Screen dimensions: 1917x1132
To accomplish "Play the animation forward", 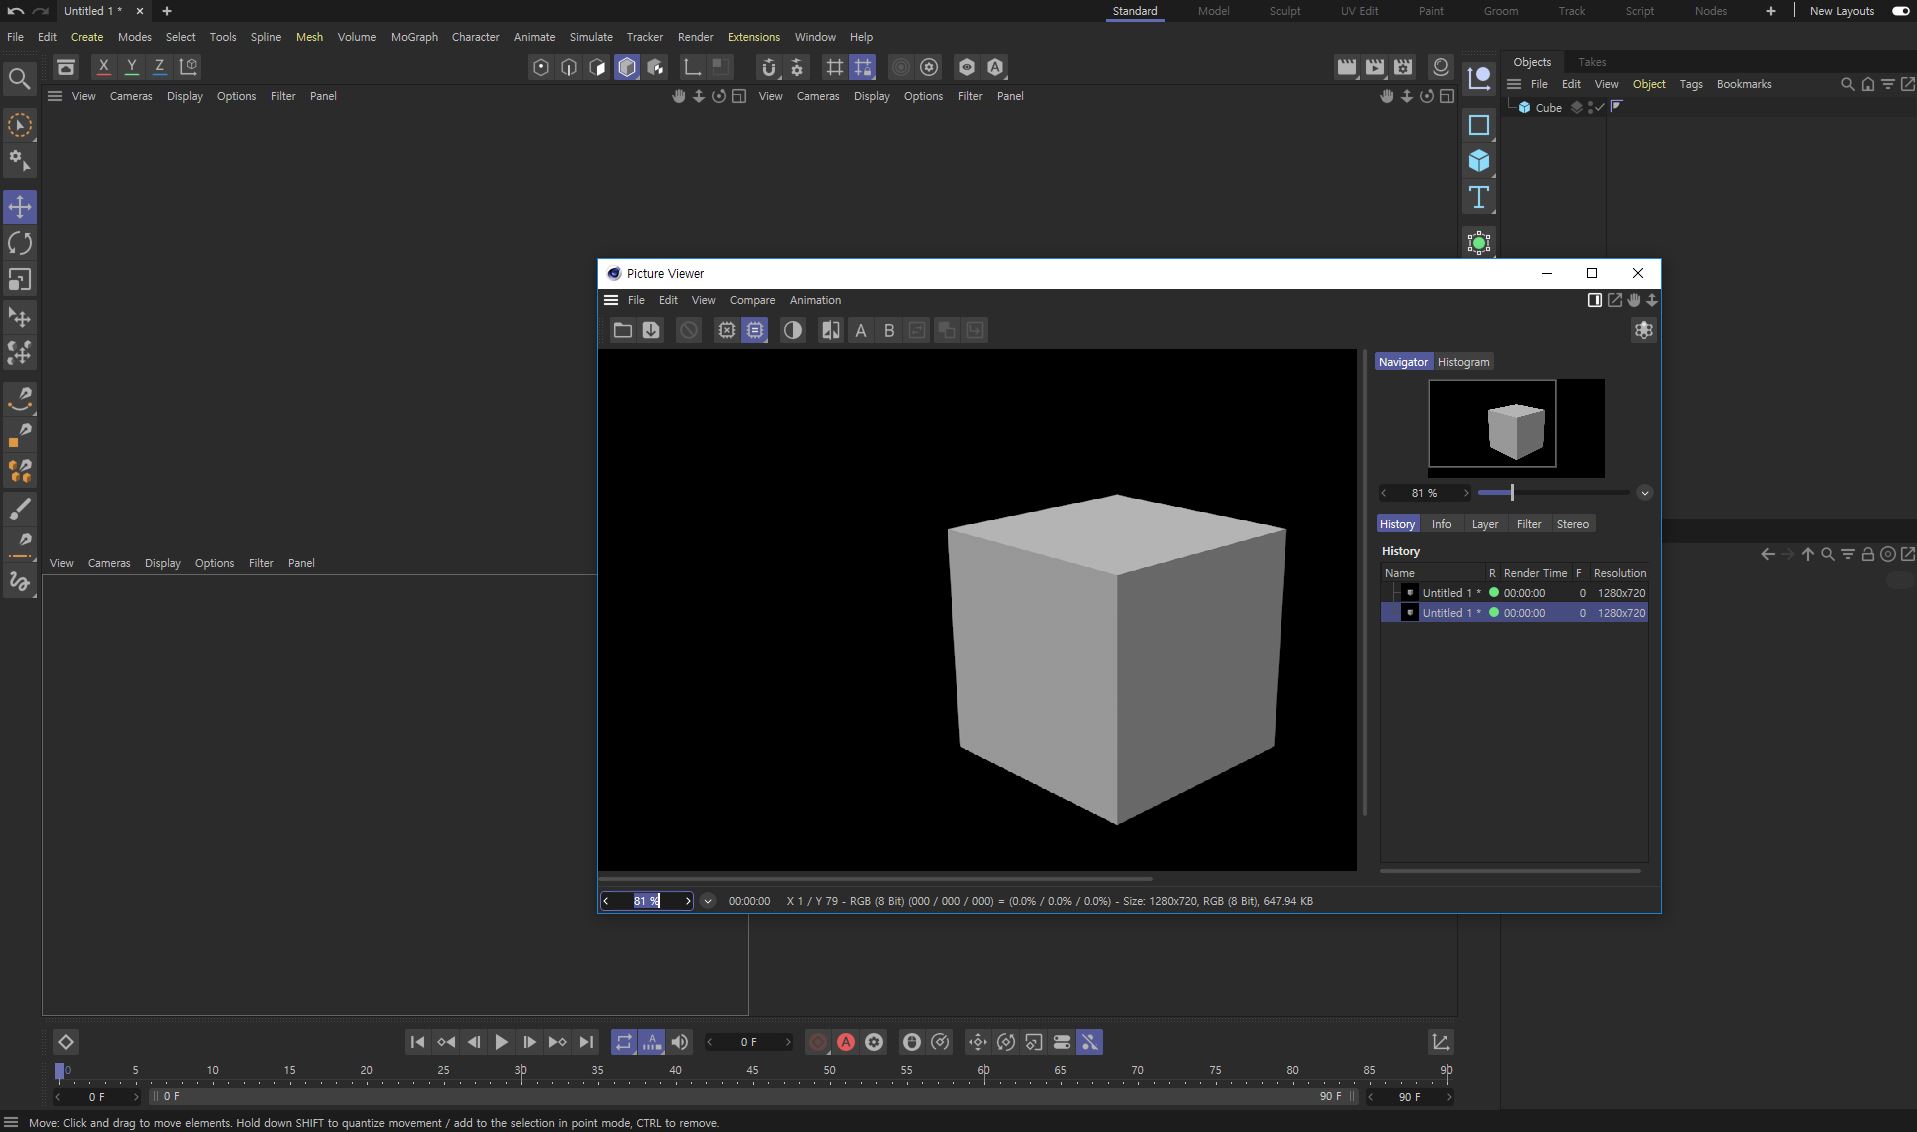I will (x=501, y=1042).
